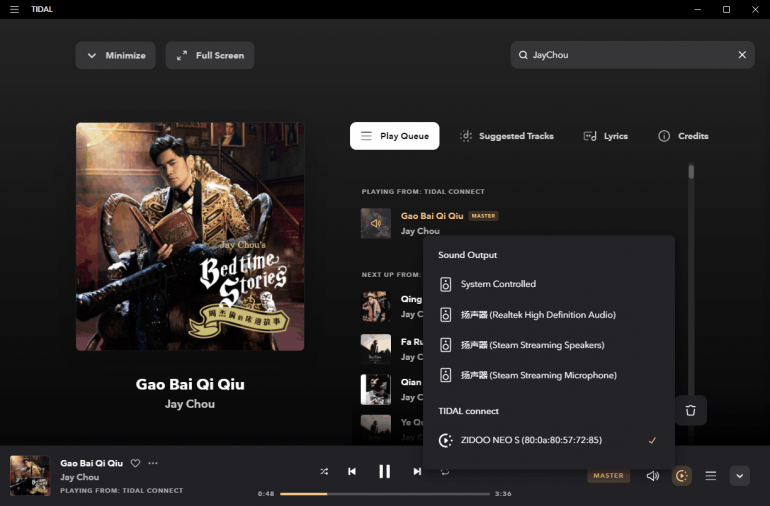Click the play queue scrollbar
The image size is (770, 506).
click(691, 171)
